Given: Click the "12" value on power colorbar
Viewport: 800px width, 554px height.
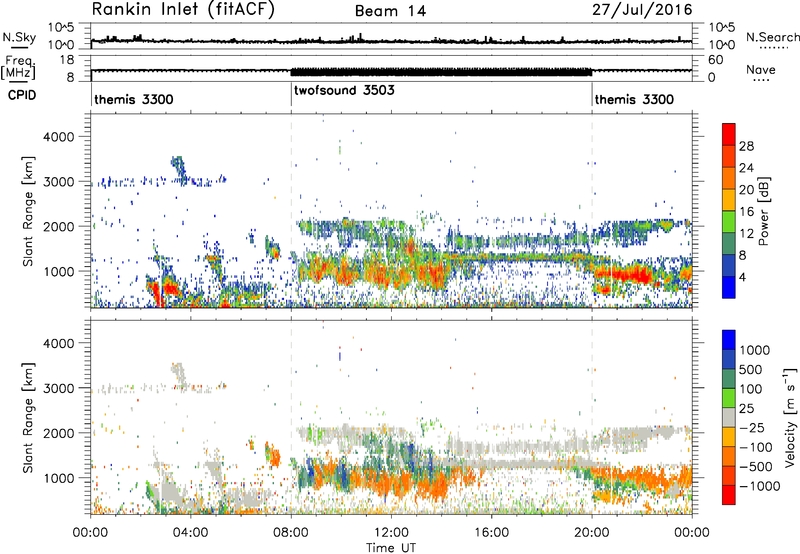Looking at the screenshot, I should point(746,234).
